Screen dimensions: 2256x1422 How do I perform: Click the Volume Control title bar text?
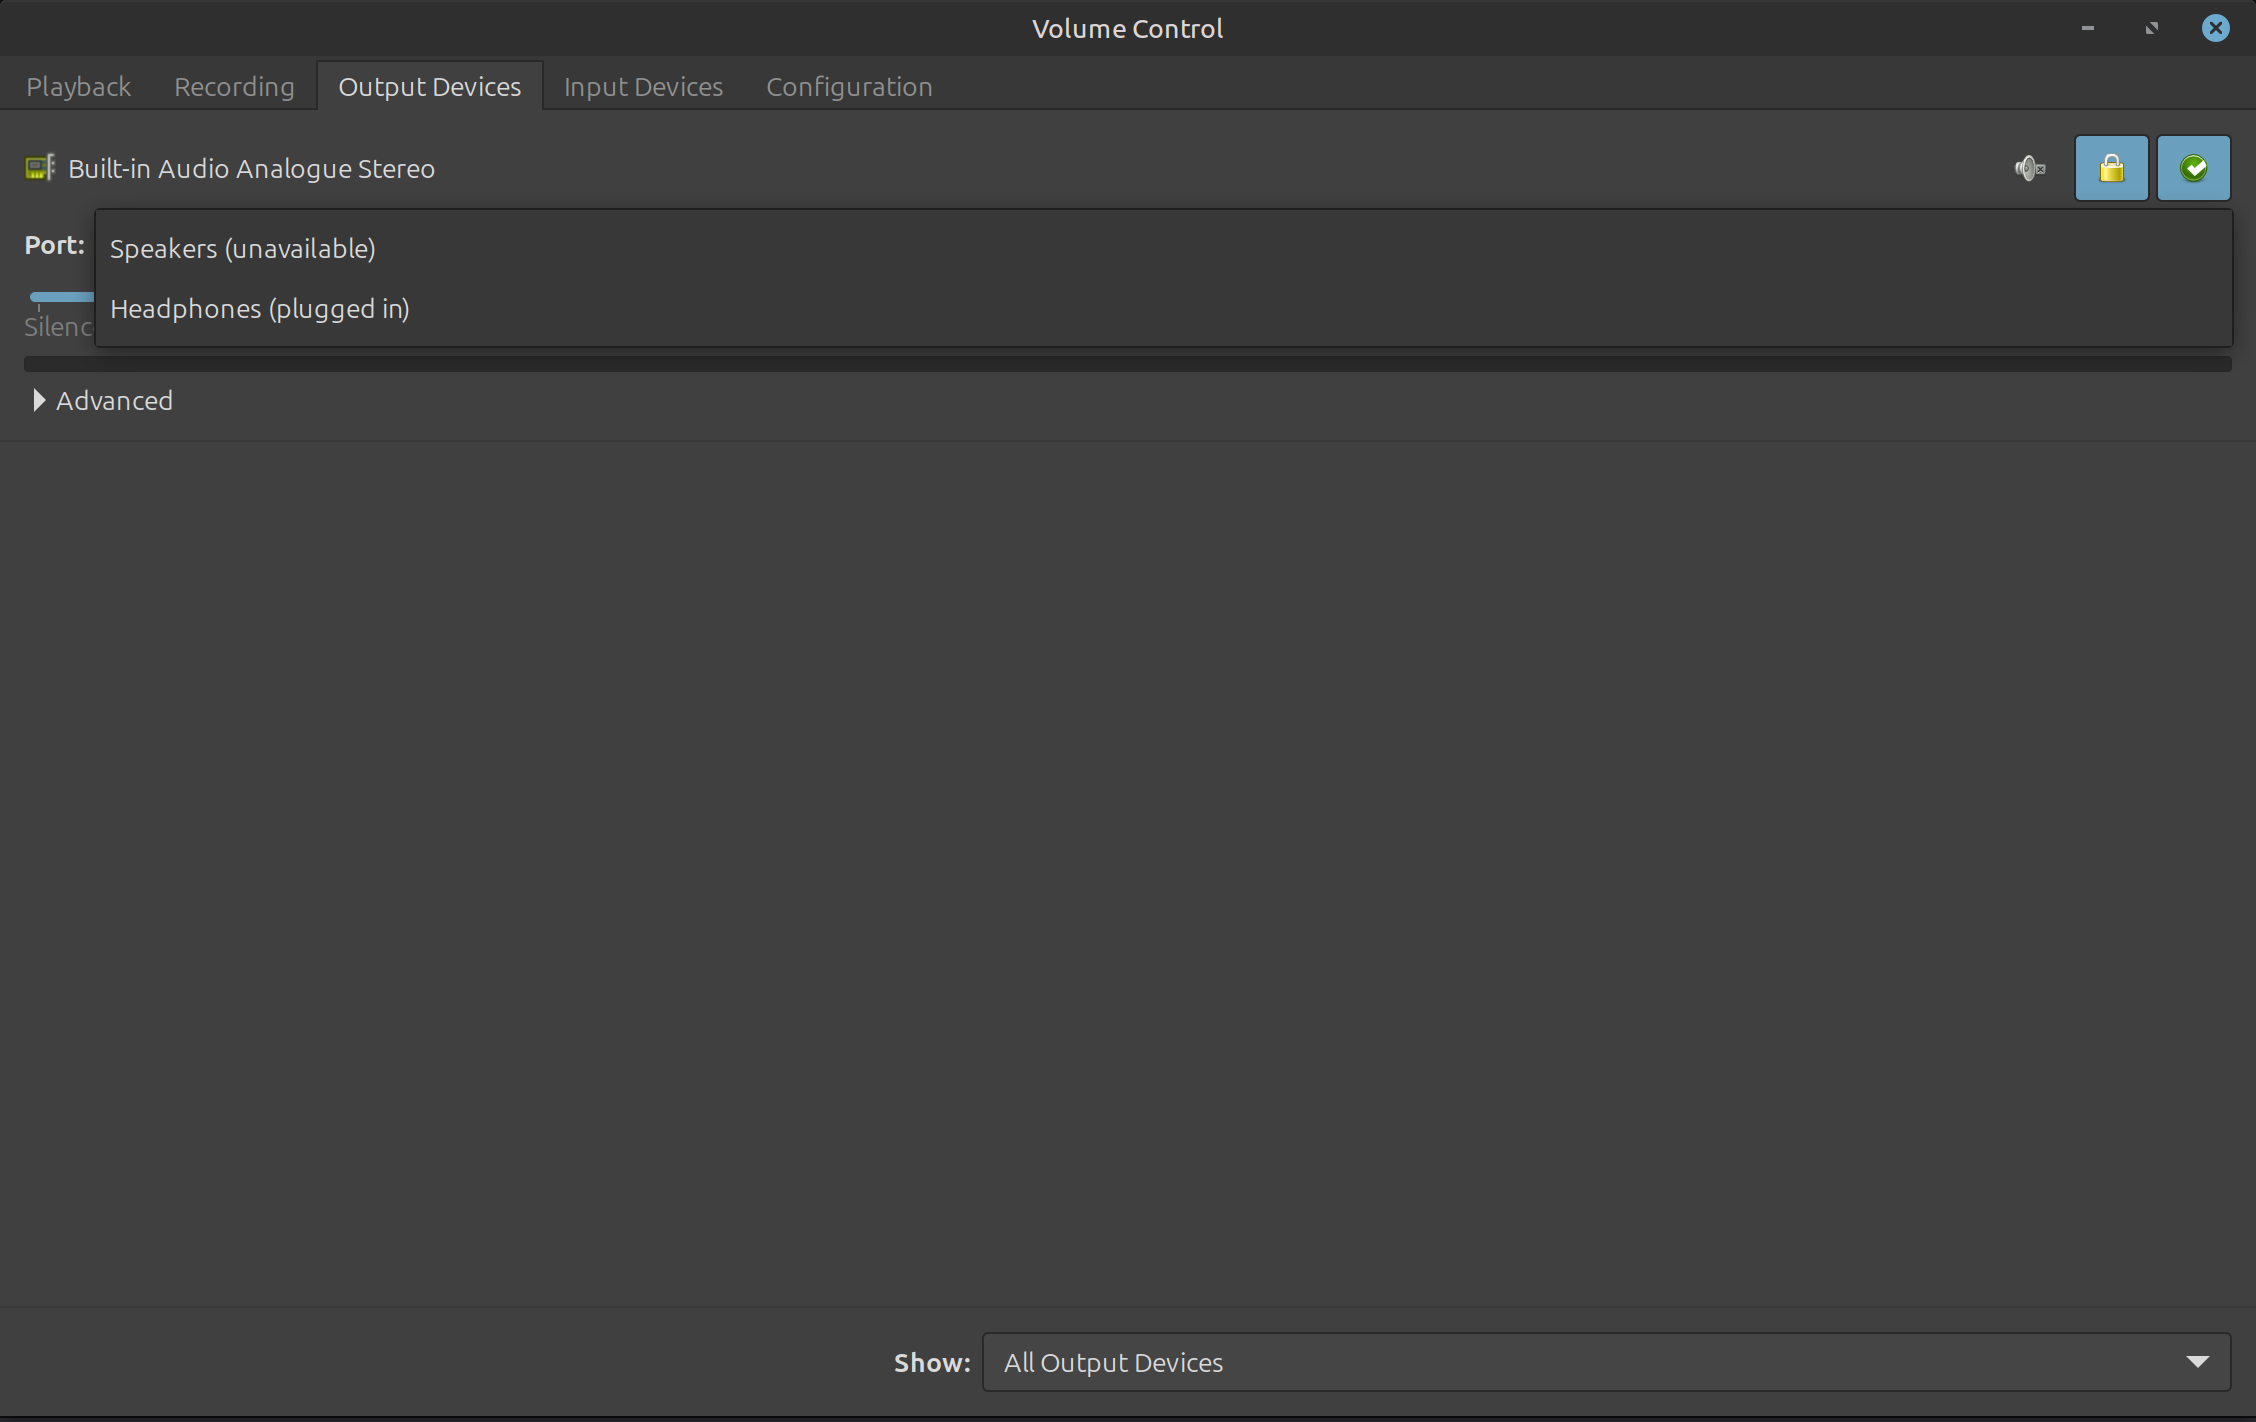(1127, 28)
